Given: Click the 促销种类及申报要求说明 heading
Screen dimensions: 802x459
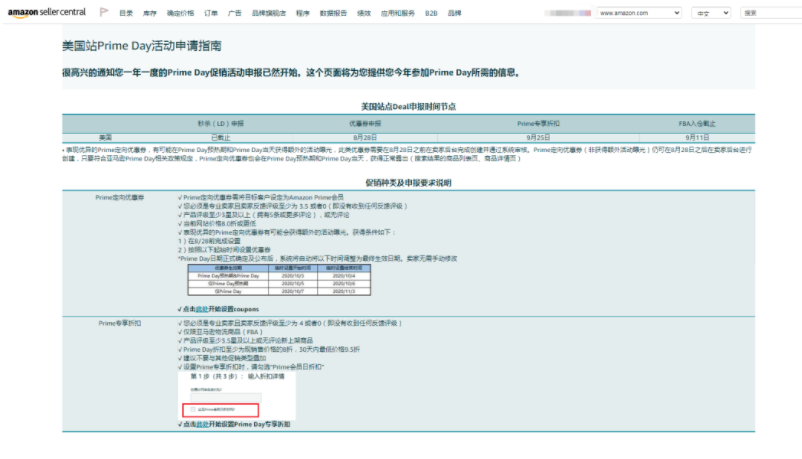Looking at the screenshot, I should click(x=408, y=183).
